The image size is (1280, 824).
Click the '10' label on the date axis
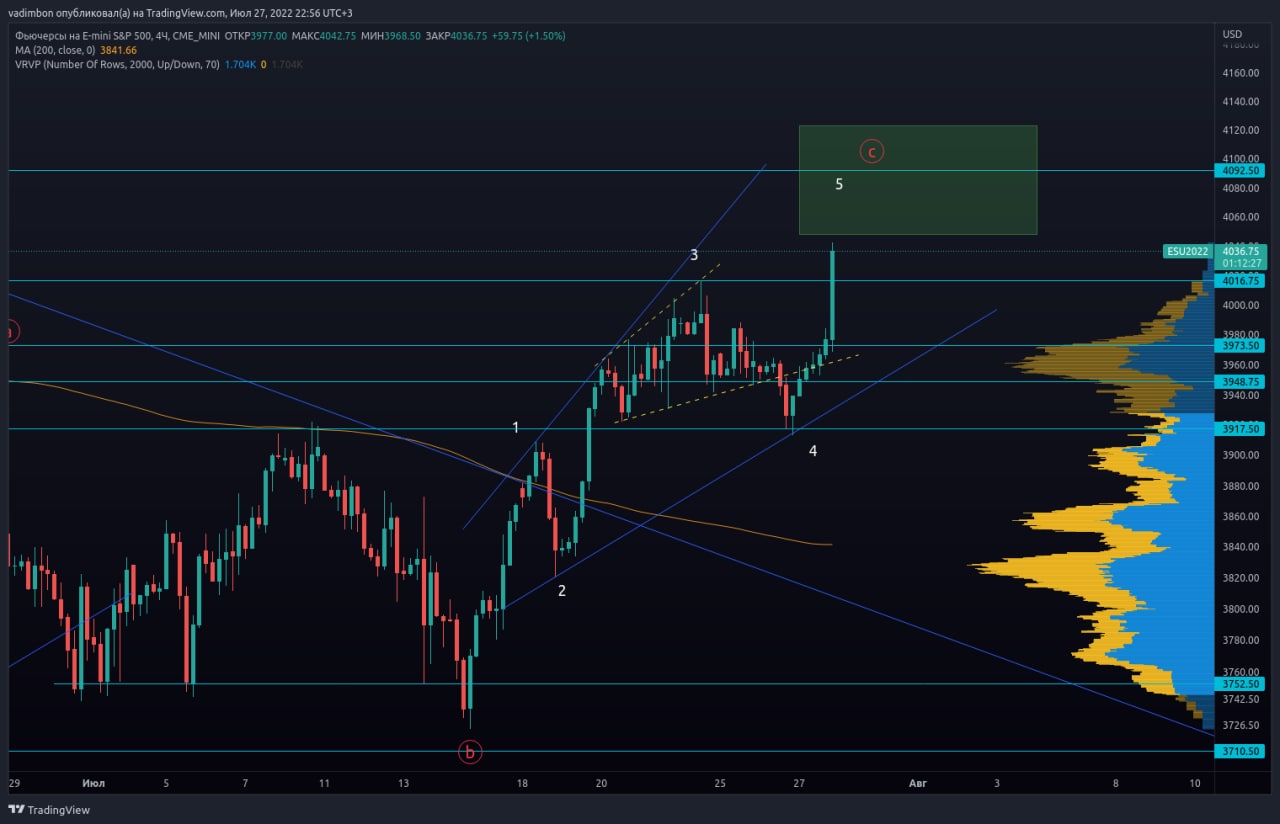(x=1195, y=783)
